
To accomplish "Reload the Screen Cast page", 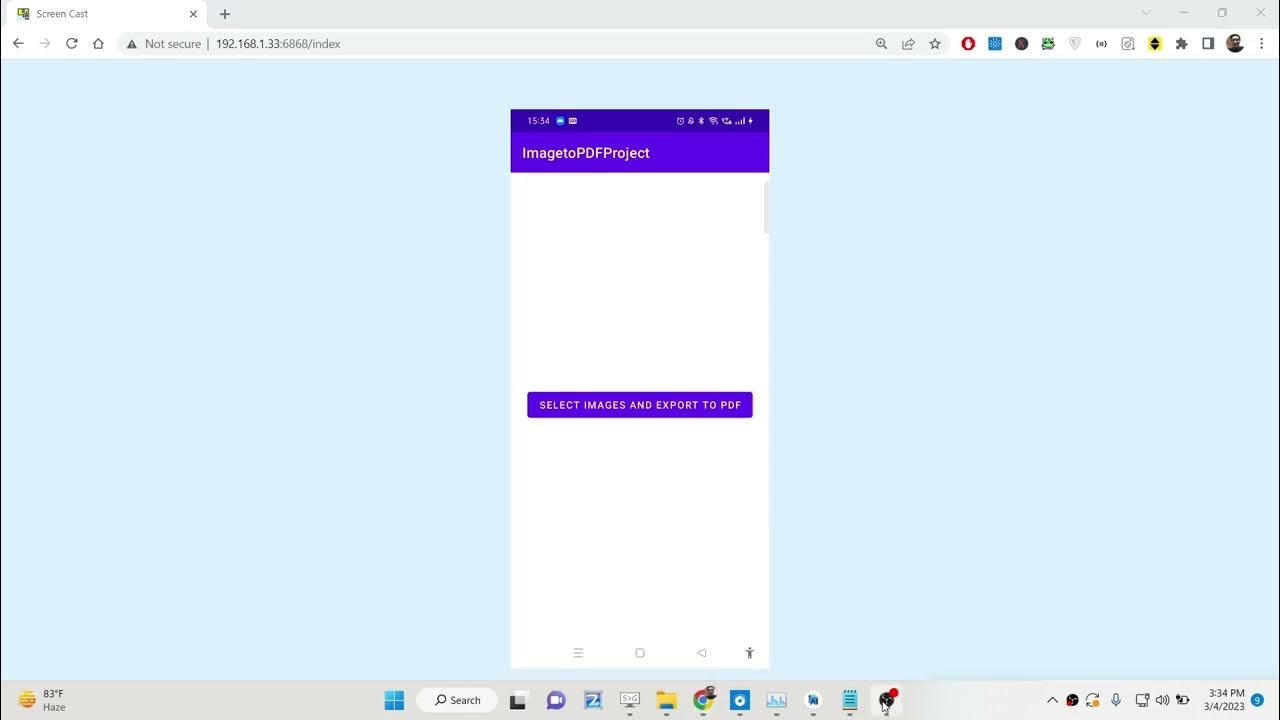I will click(71, 44).
